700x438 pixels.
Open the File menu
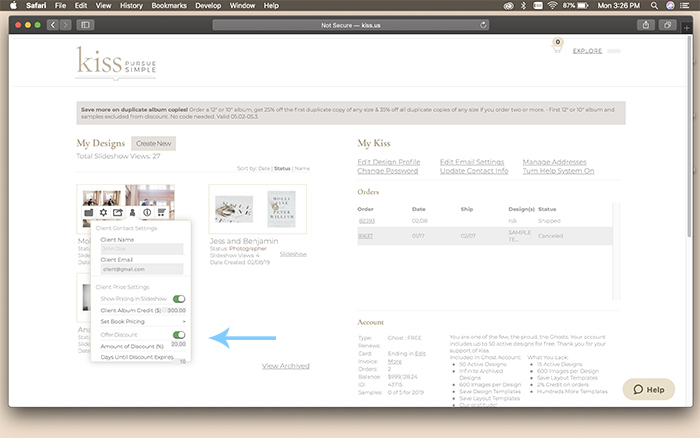point(60,5)
